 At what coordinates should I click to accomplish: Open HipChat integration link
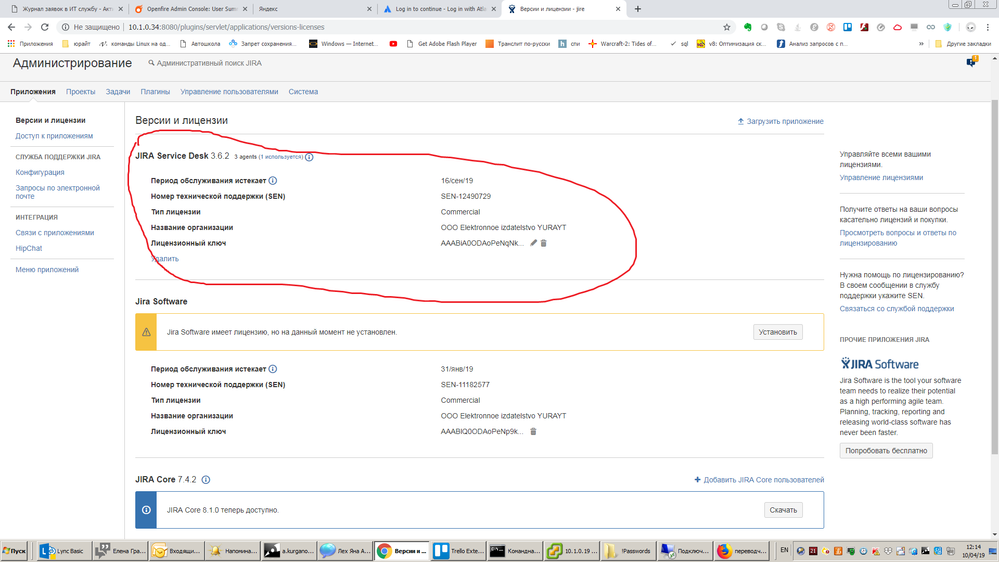click(29, 248)
